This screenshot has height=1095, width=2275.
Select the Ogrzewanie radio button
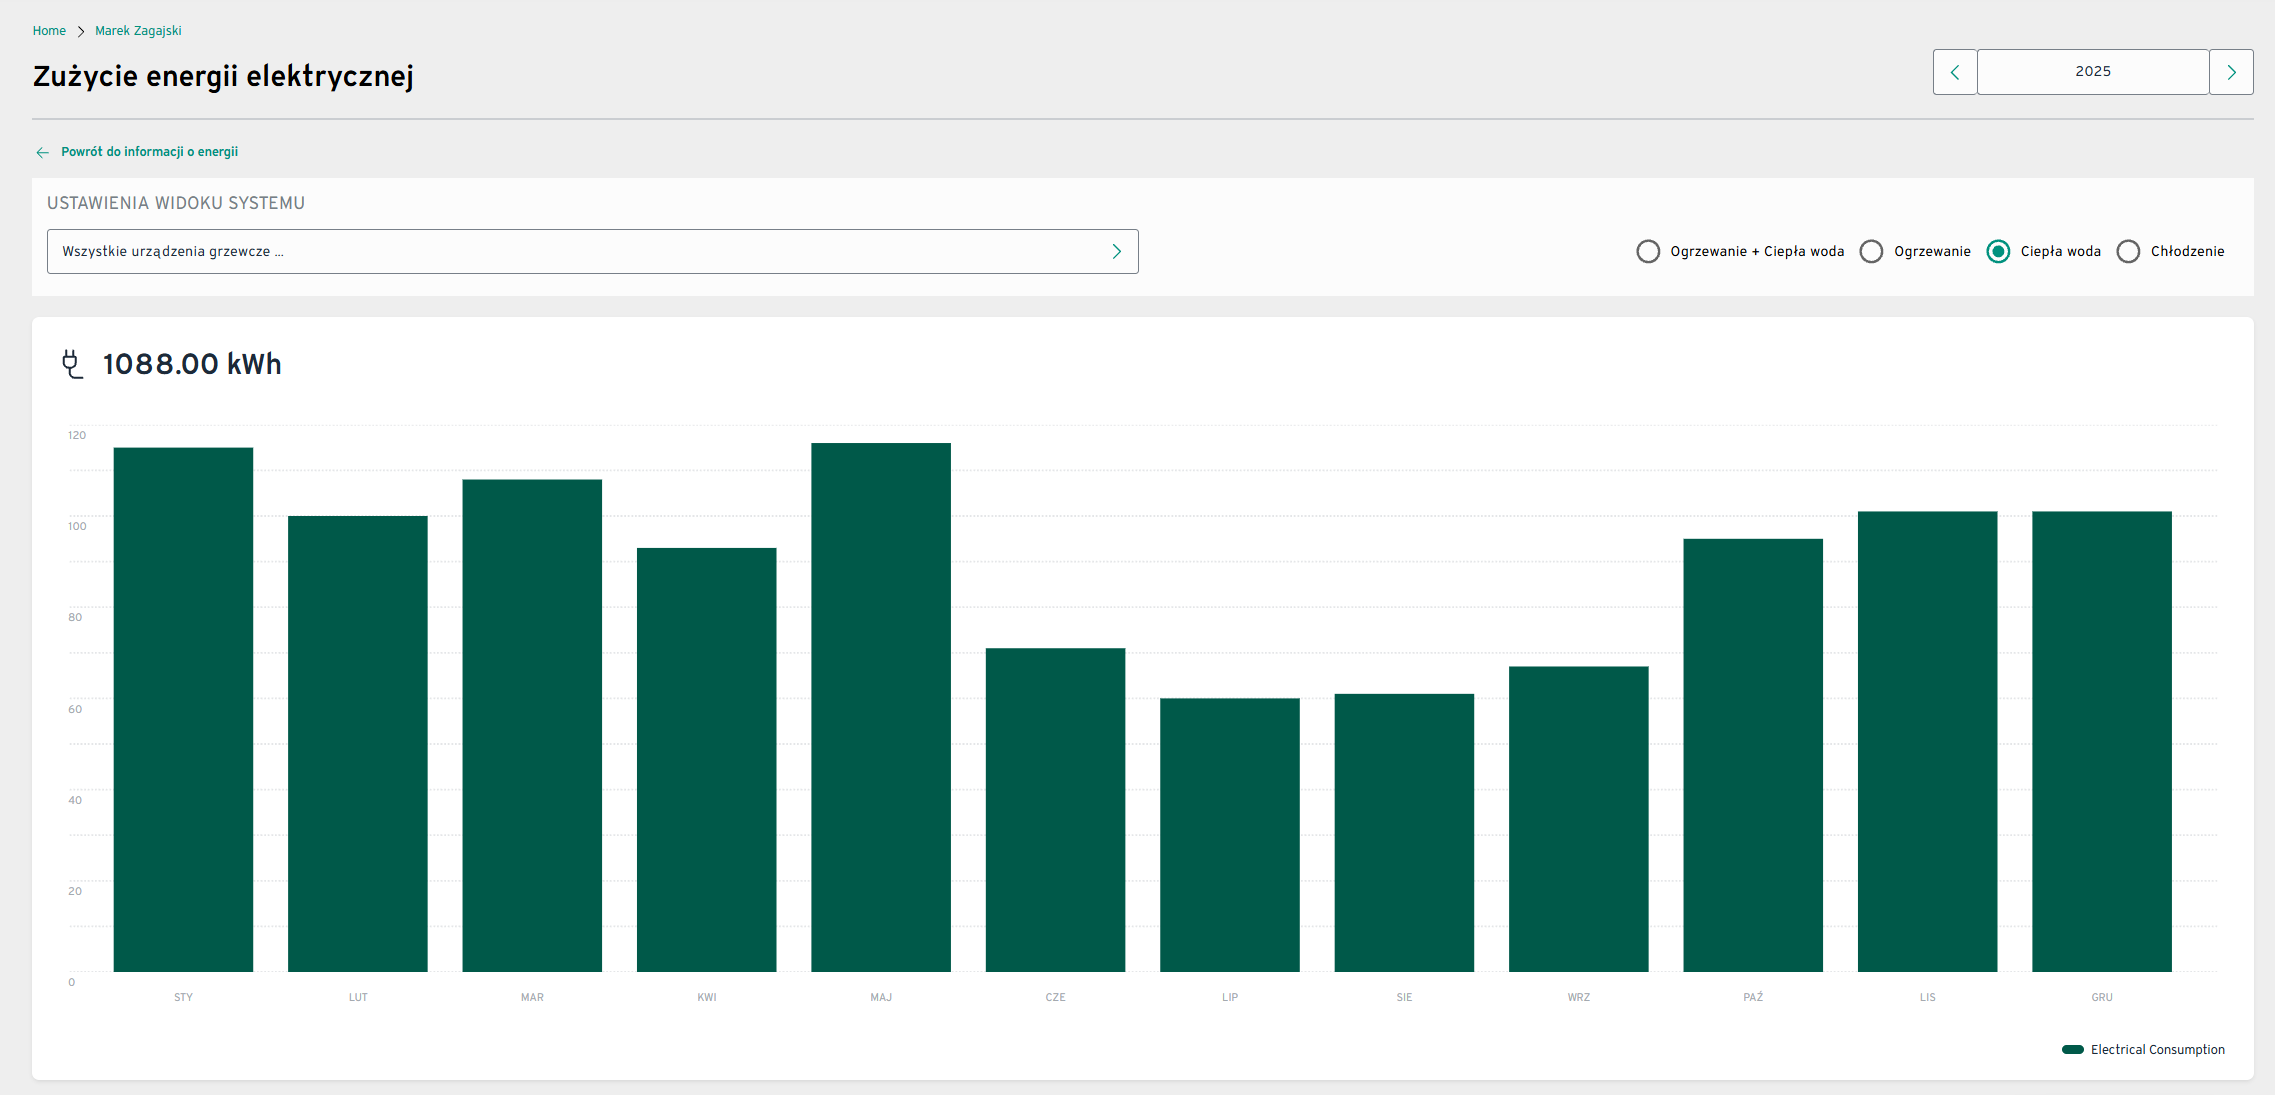tap(1871, 251)
